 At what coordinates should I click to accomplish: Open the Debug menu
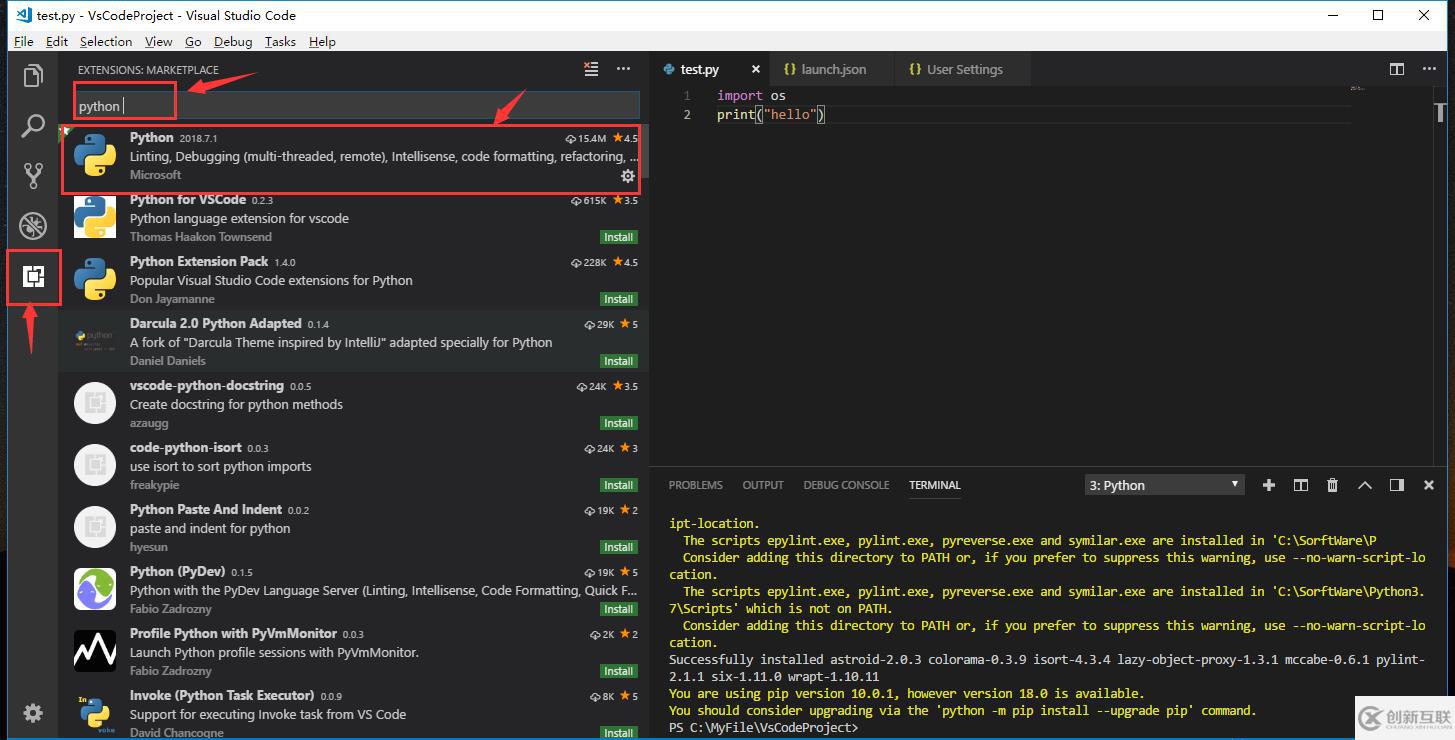point(233,41)
